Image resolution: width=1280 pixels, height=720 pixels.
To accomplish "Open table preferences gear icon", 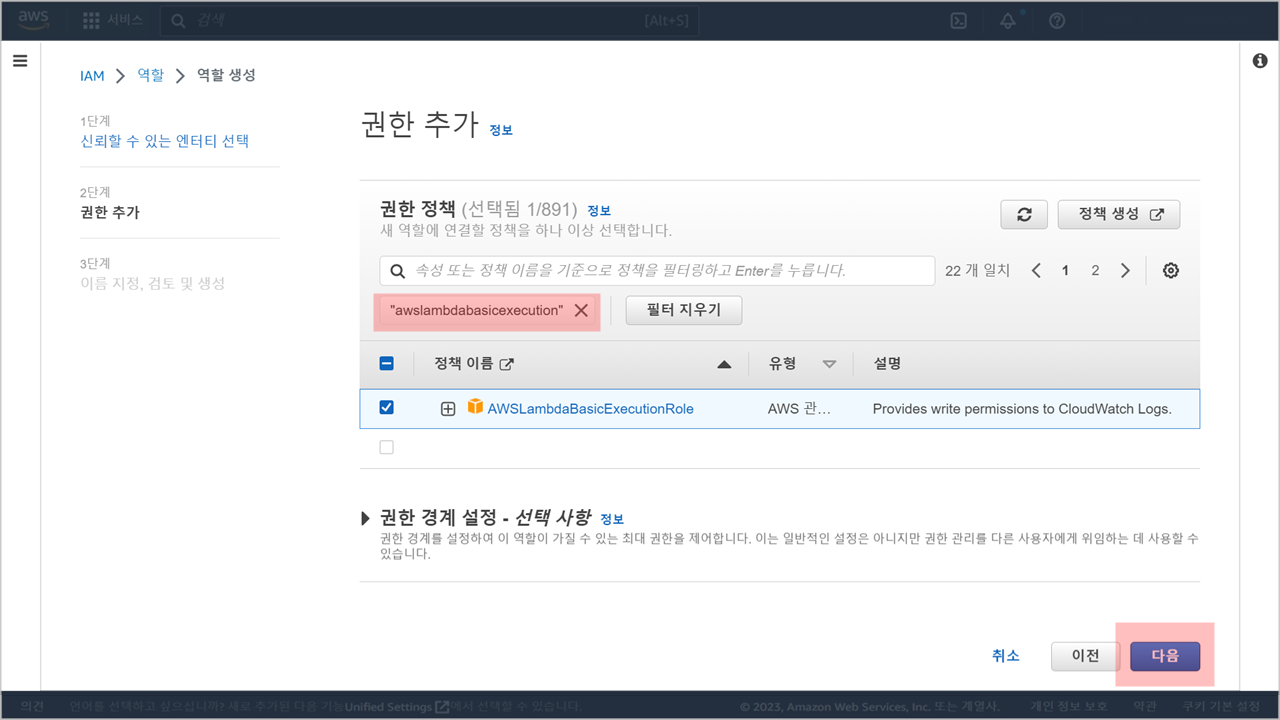I will point(1171,271).
